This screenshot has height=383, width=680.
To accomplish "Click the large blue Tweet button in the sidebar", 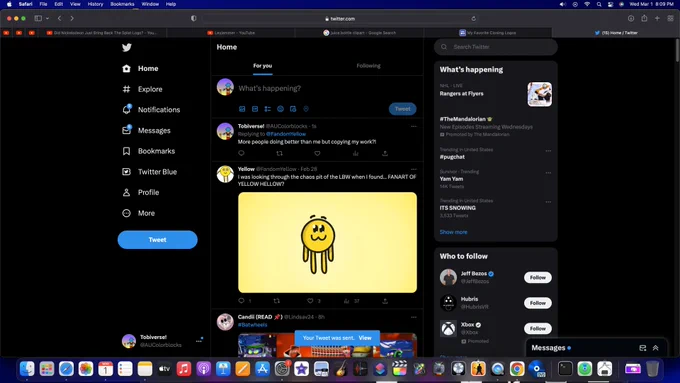I will point(157,239).
